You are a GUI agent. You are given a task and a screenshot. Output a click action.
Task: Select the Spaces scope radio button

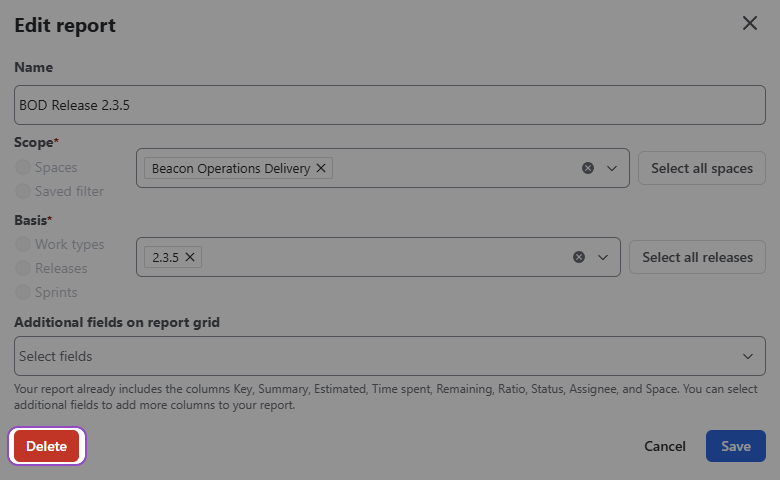(x=23, y=167)
